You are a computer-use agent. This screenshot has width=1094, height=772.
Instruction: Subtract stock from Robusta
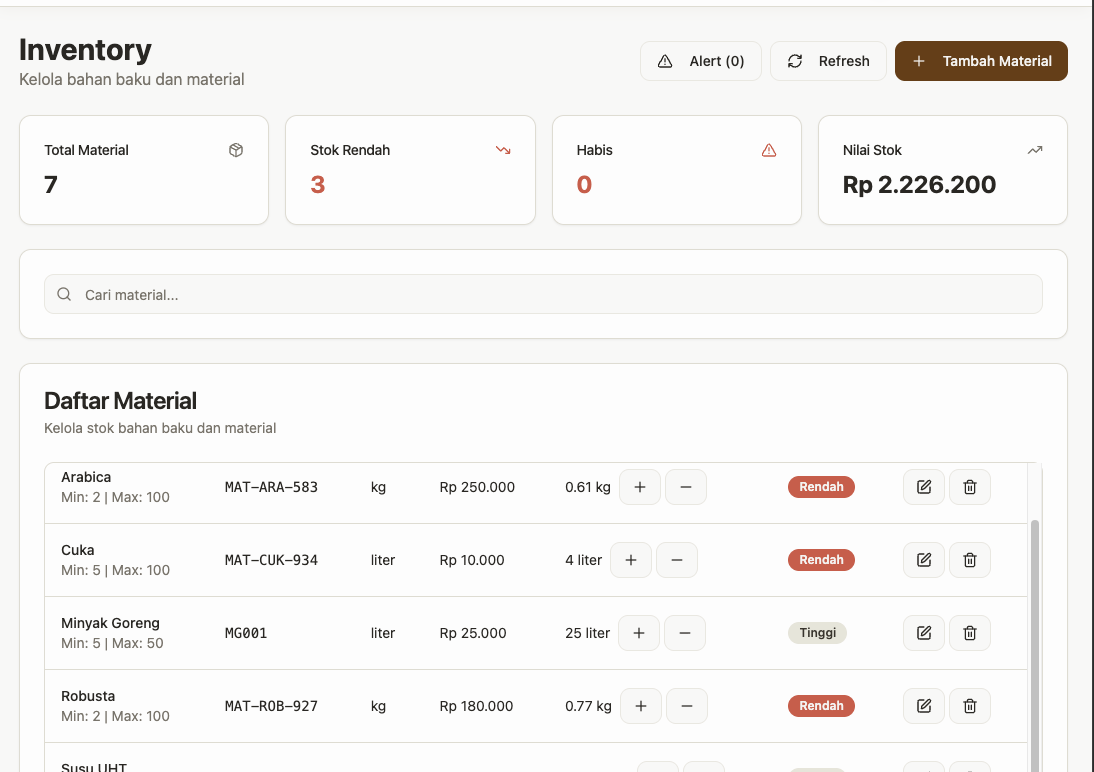[687, 706]
